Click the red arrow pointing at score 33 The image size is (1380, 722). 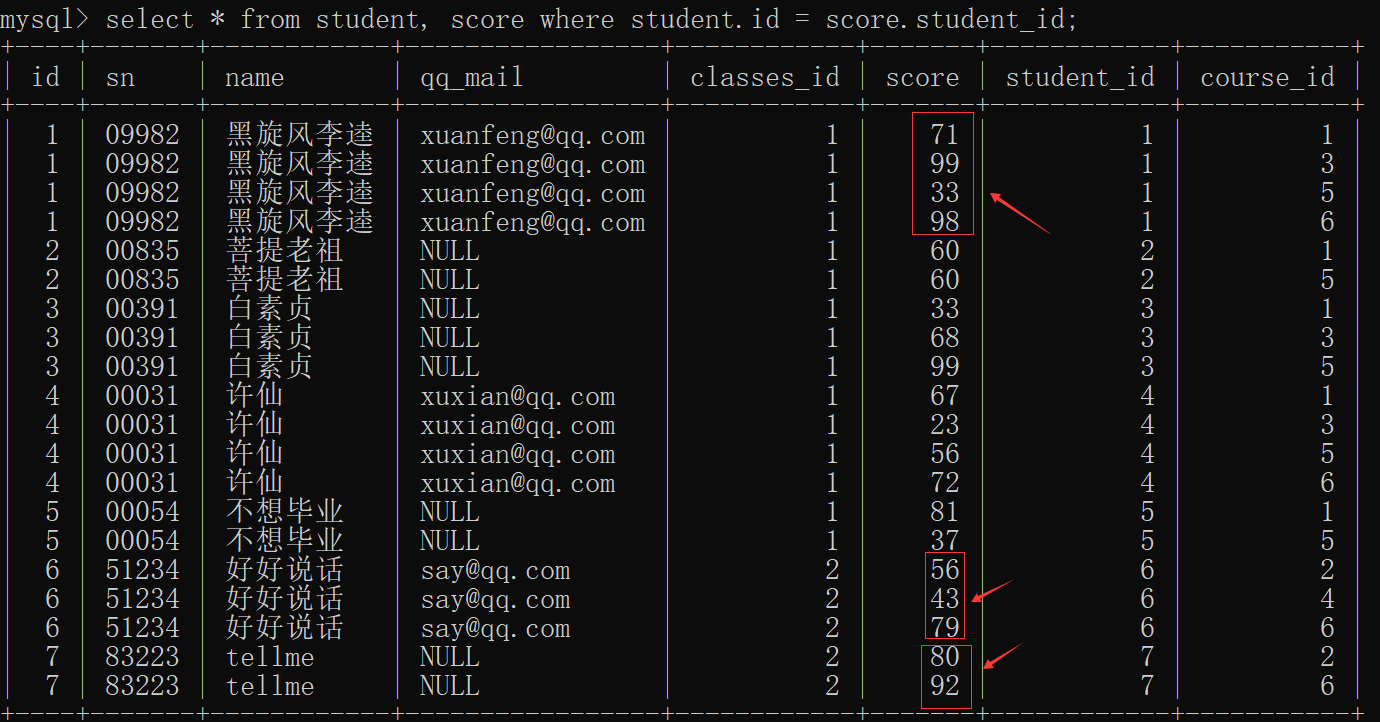click(x=1018, y=213)
